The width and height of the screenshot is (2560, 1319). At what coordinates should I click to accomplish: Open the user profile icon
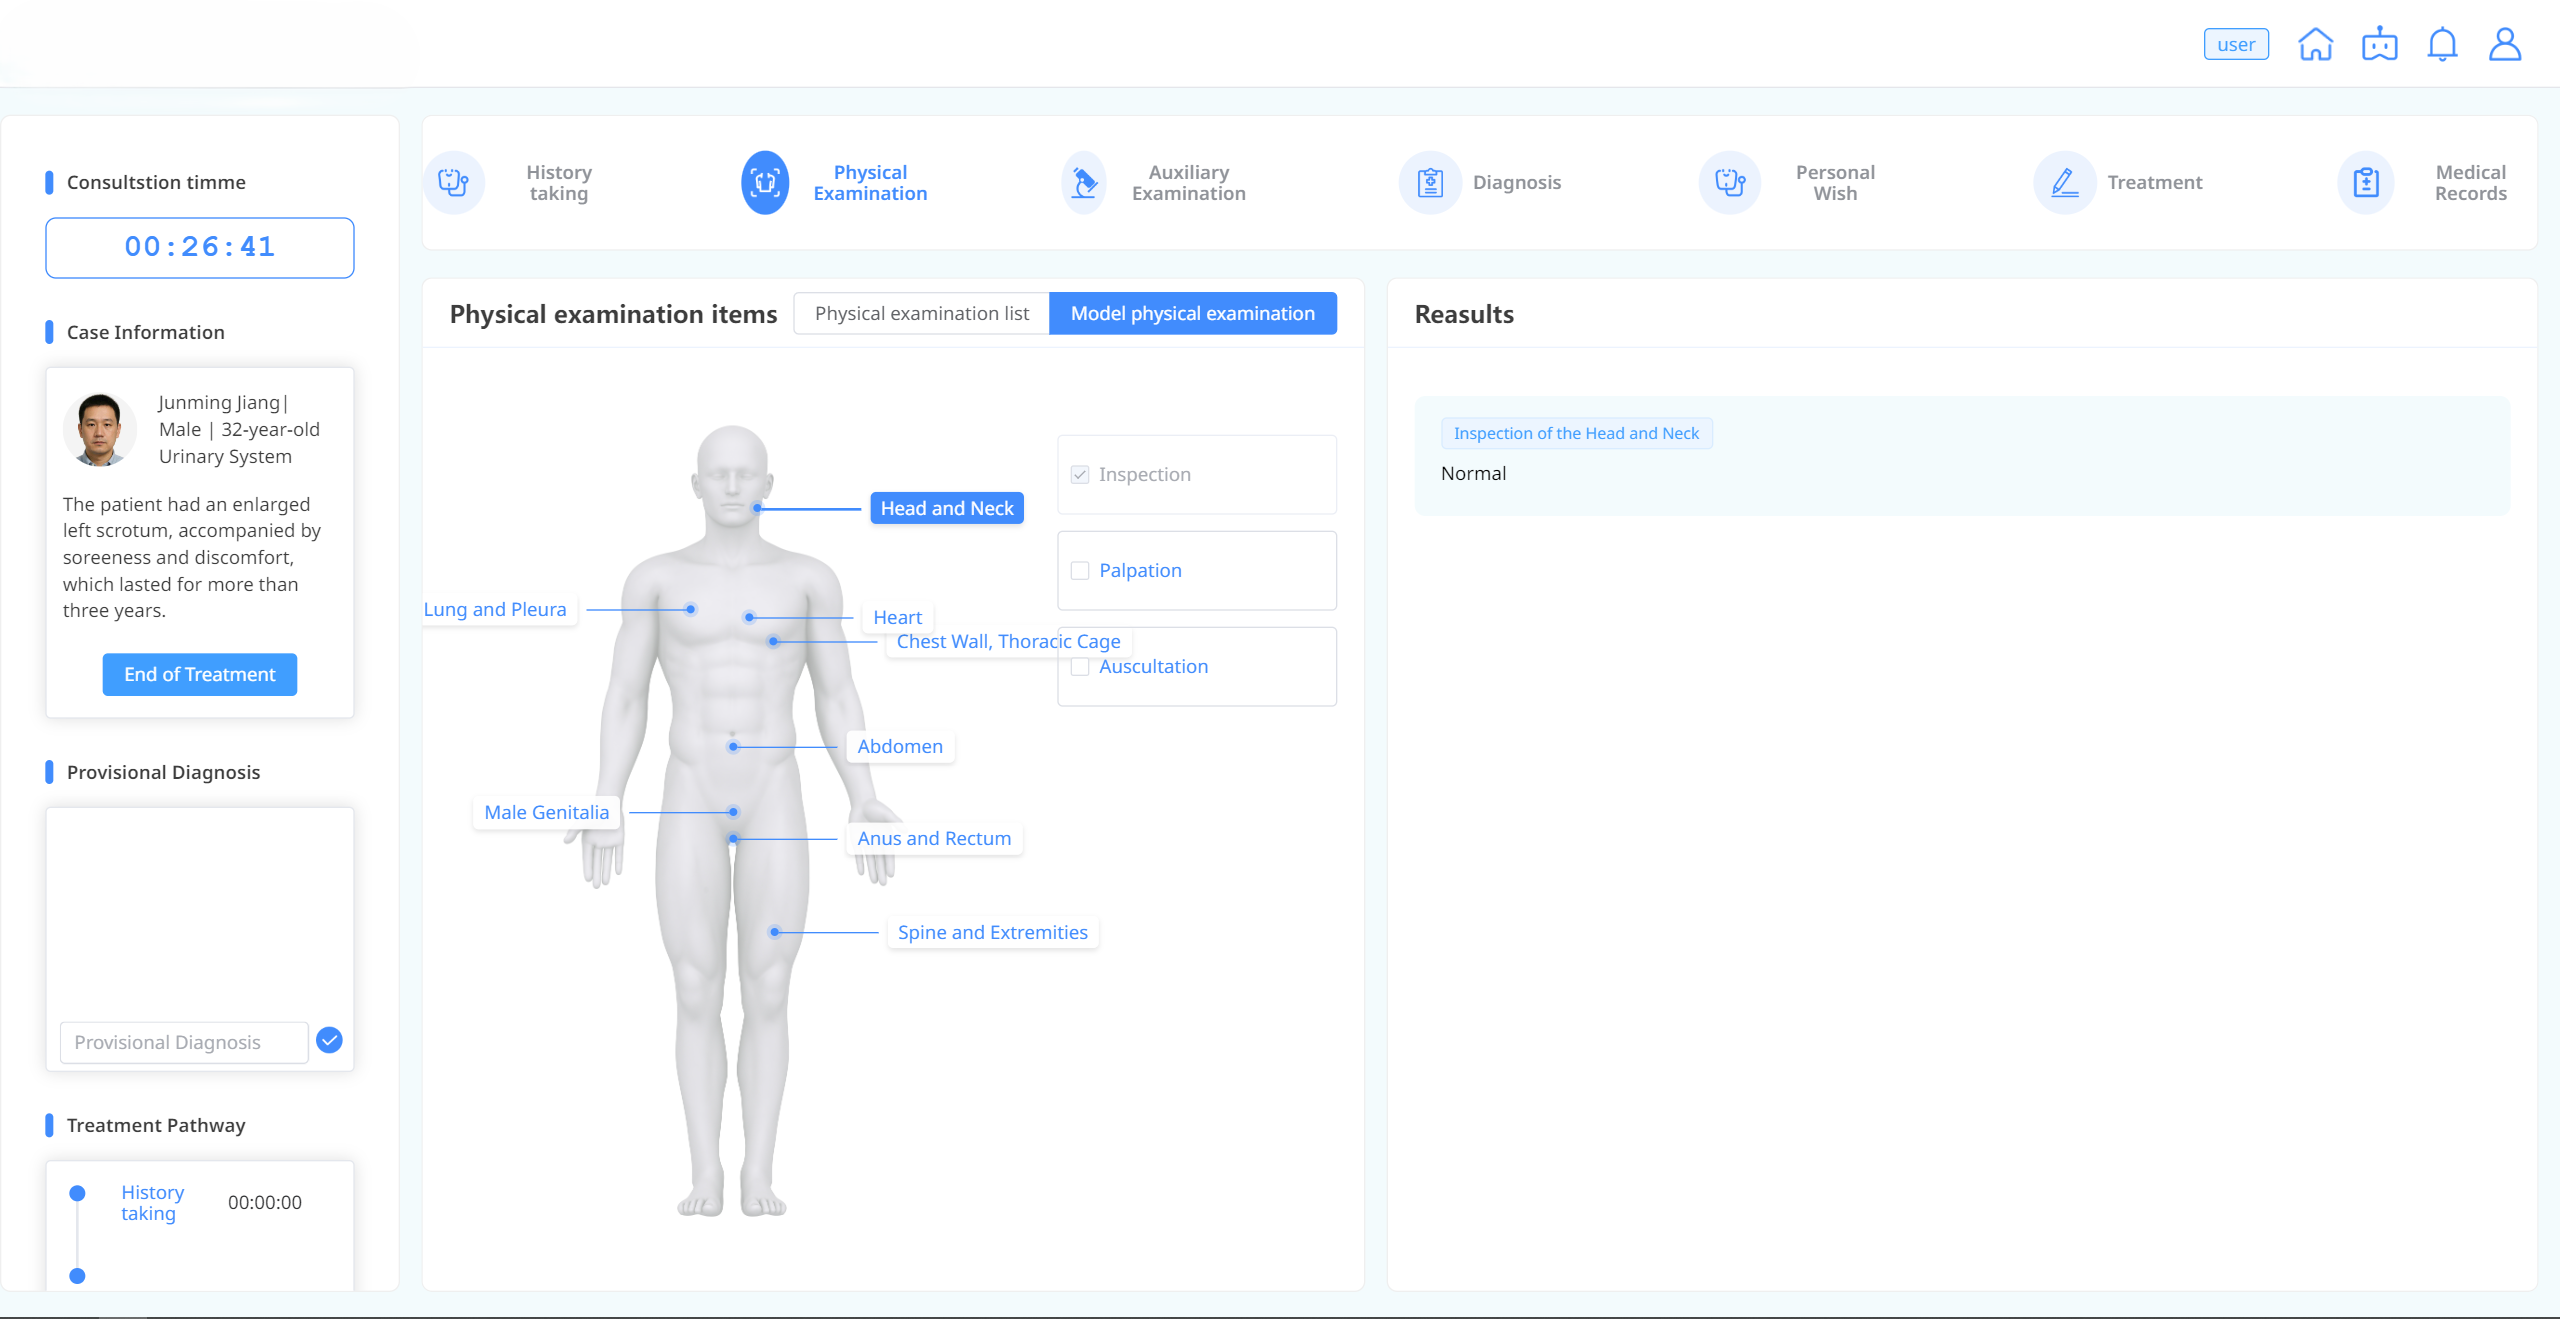pos(2504,45)
